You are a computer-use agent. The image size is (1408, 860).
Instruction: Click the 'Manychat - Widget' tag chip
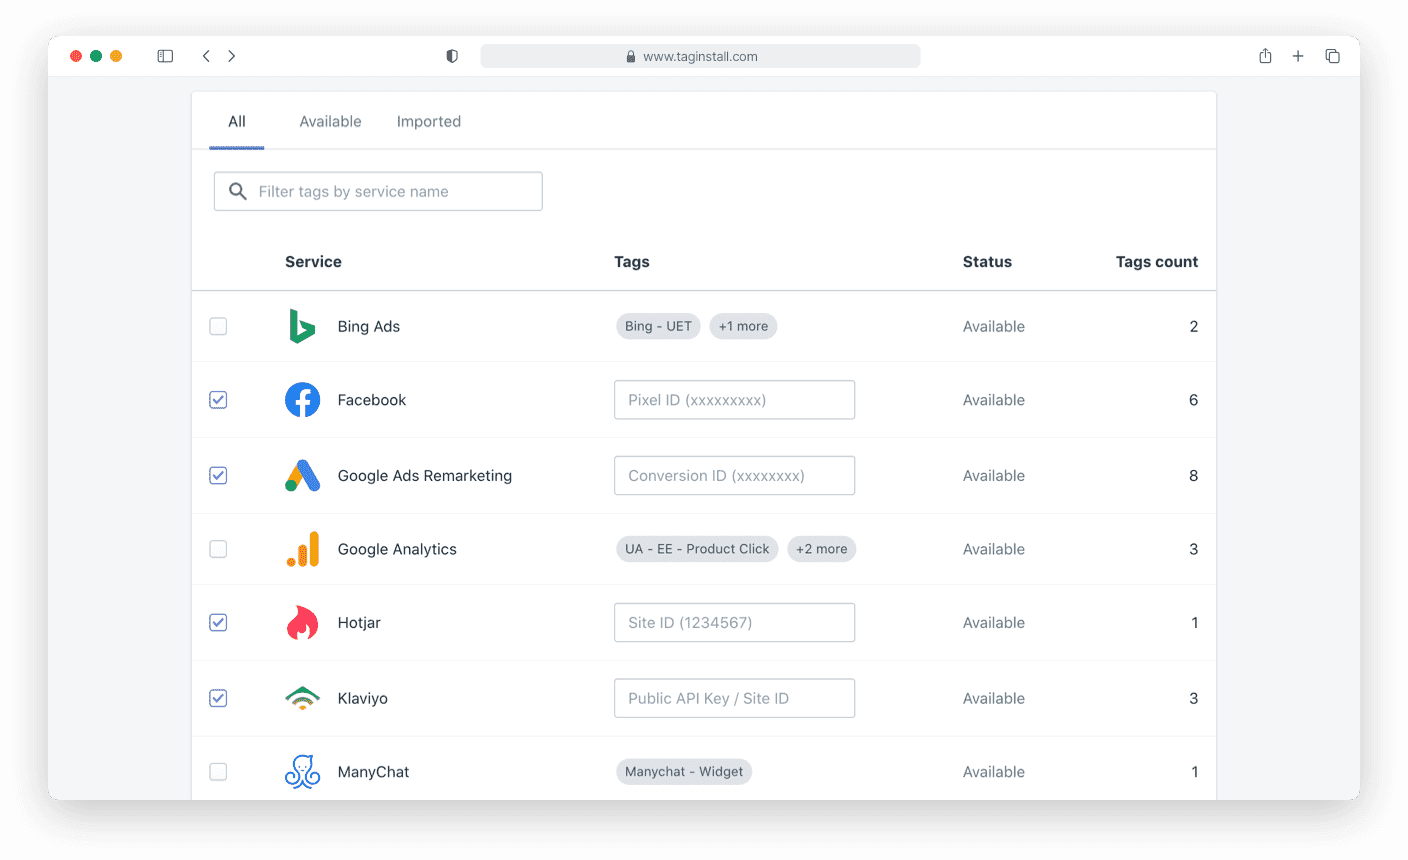684,772
